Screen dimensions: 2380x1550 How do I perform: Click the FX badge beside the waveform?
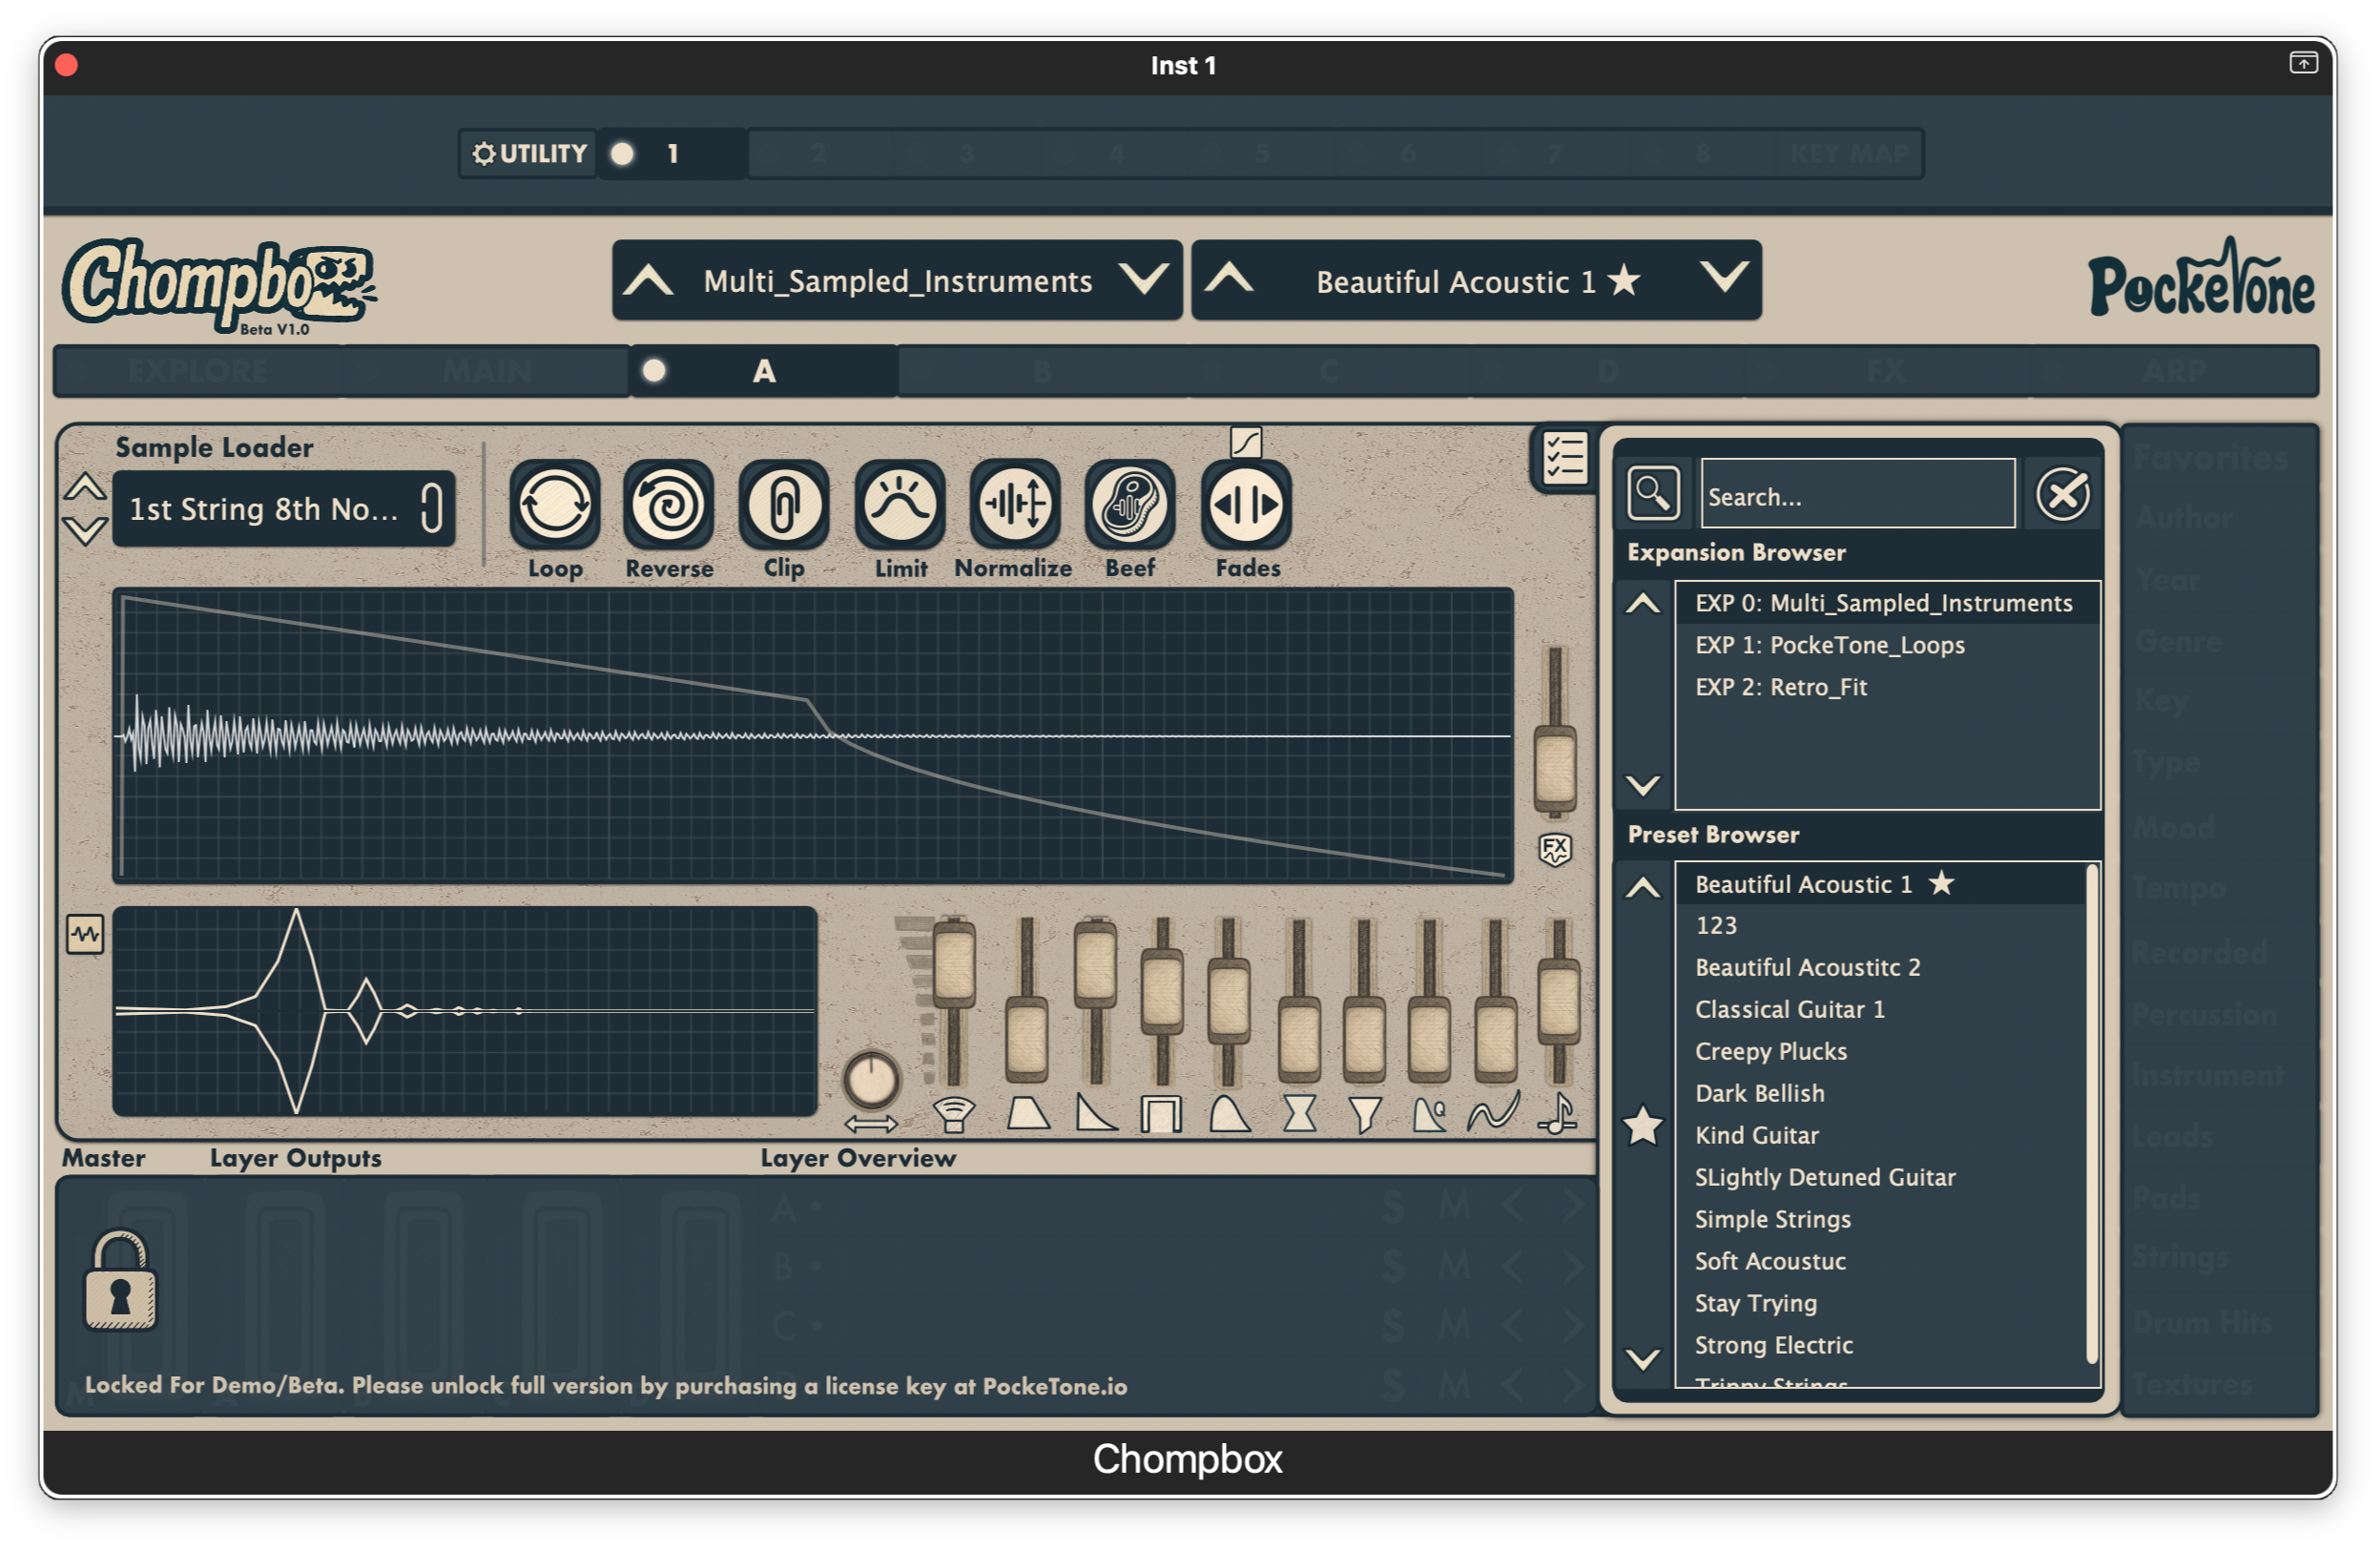(x=1554, y=850)
